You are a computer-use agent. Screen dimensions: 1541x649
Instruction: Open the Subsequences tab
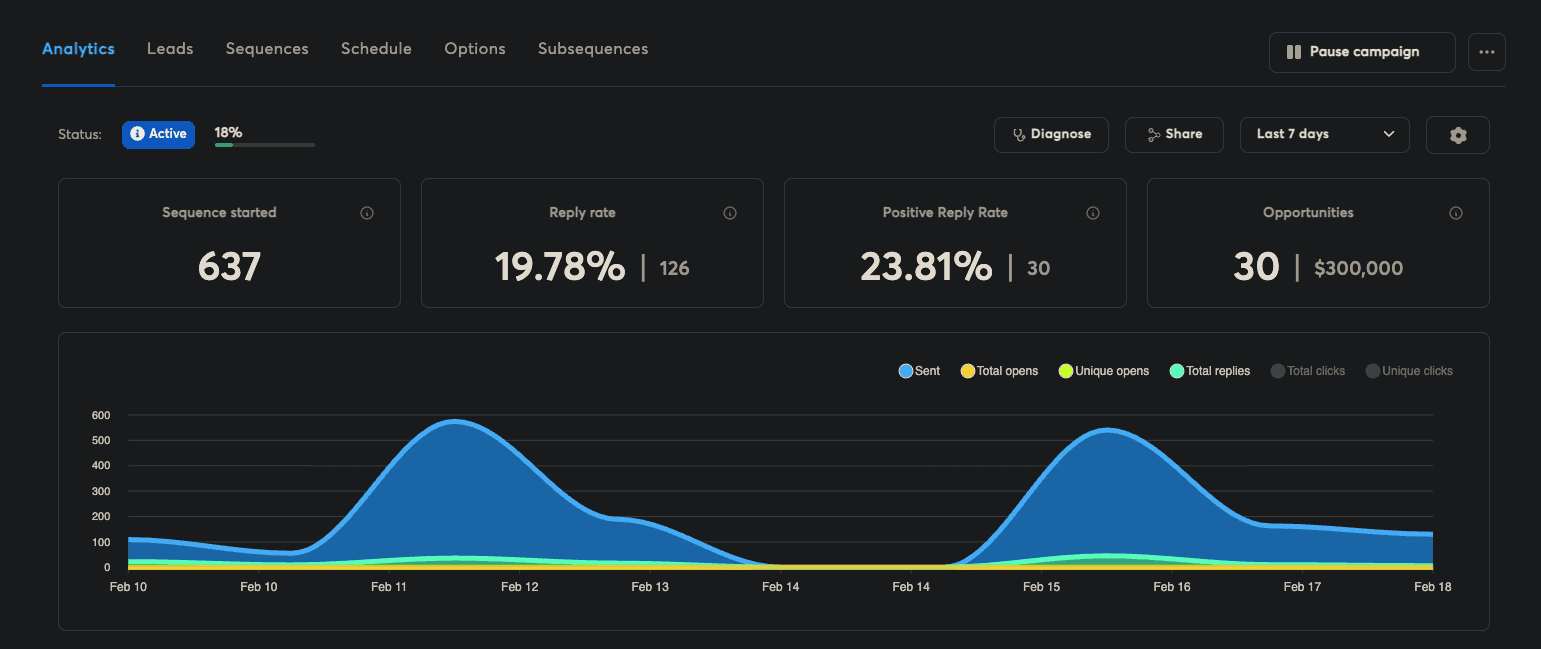(x=592, y=48)
